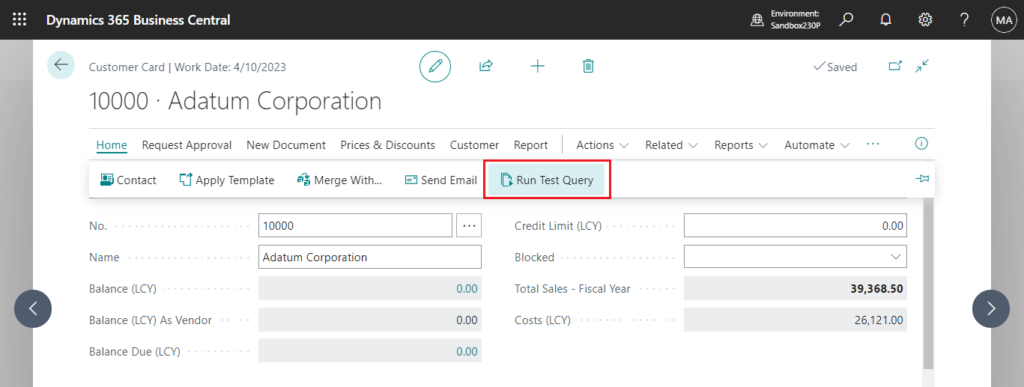Go to previous record arrow
Image resolution: width=1024 pixels, height=387 pixels.
pos(33,308)
